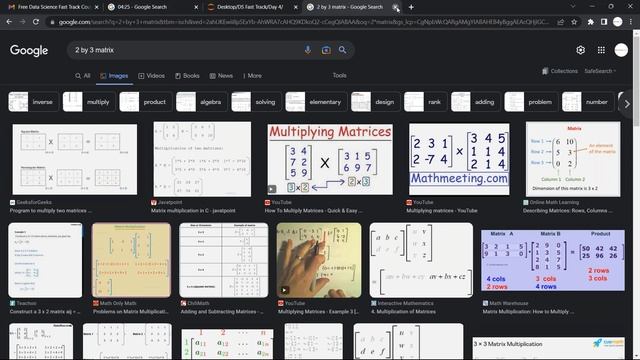Filter by the multiply chip
This screenshot has height=360, width=640.
click(88, 102)
